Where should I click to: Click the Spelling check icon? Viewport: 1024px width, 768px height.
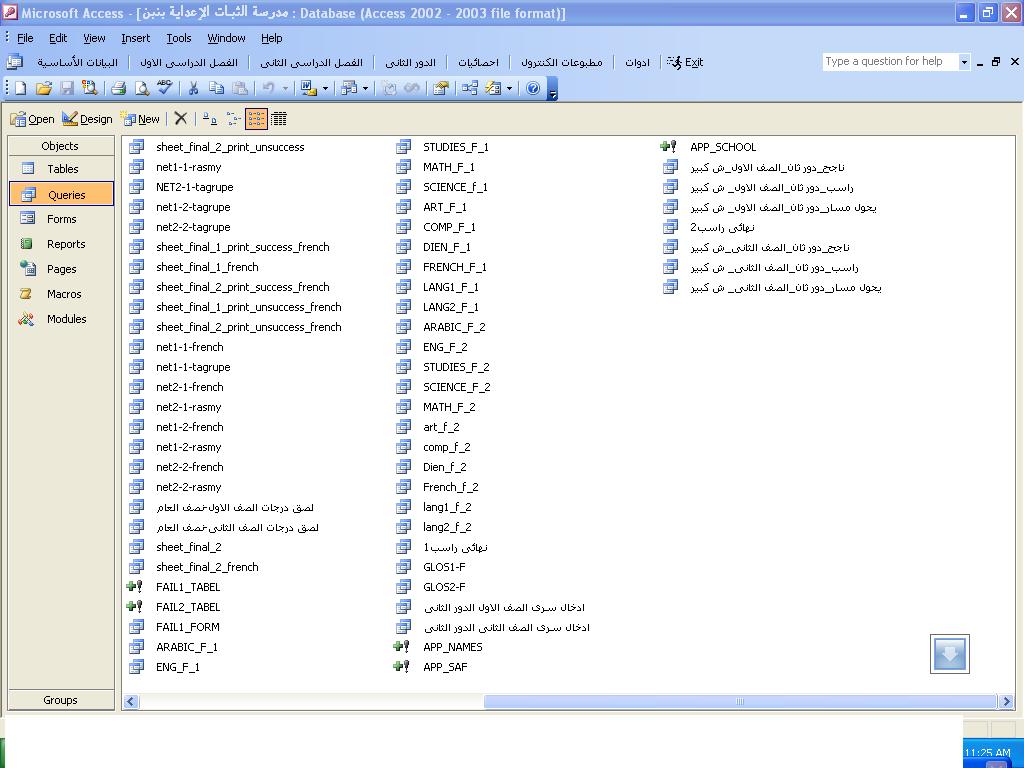point(165,88)
